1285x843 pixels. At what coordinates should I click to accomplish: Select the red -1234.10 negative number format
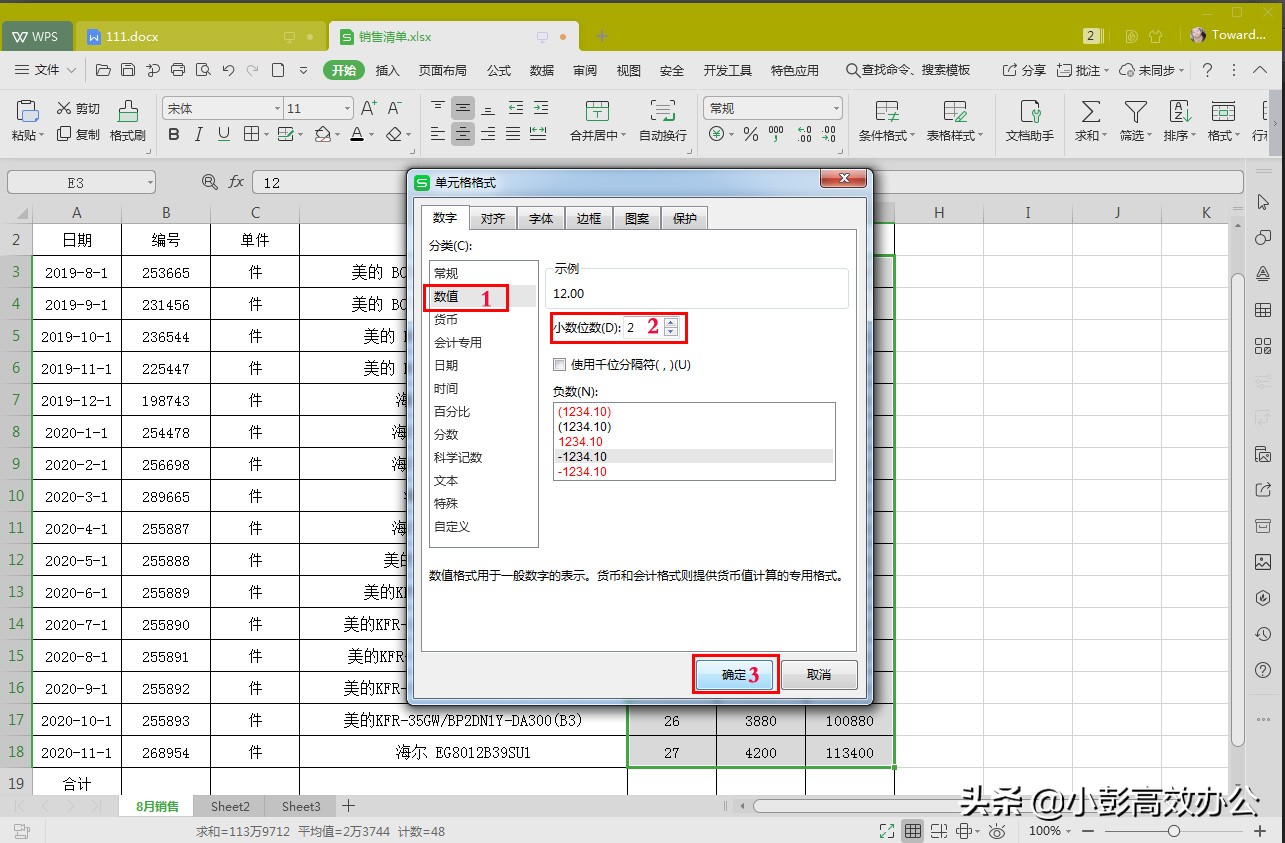(582, 471)
